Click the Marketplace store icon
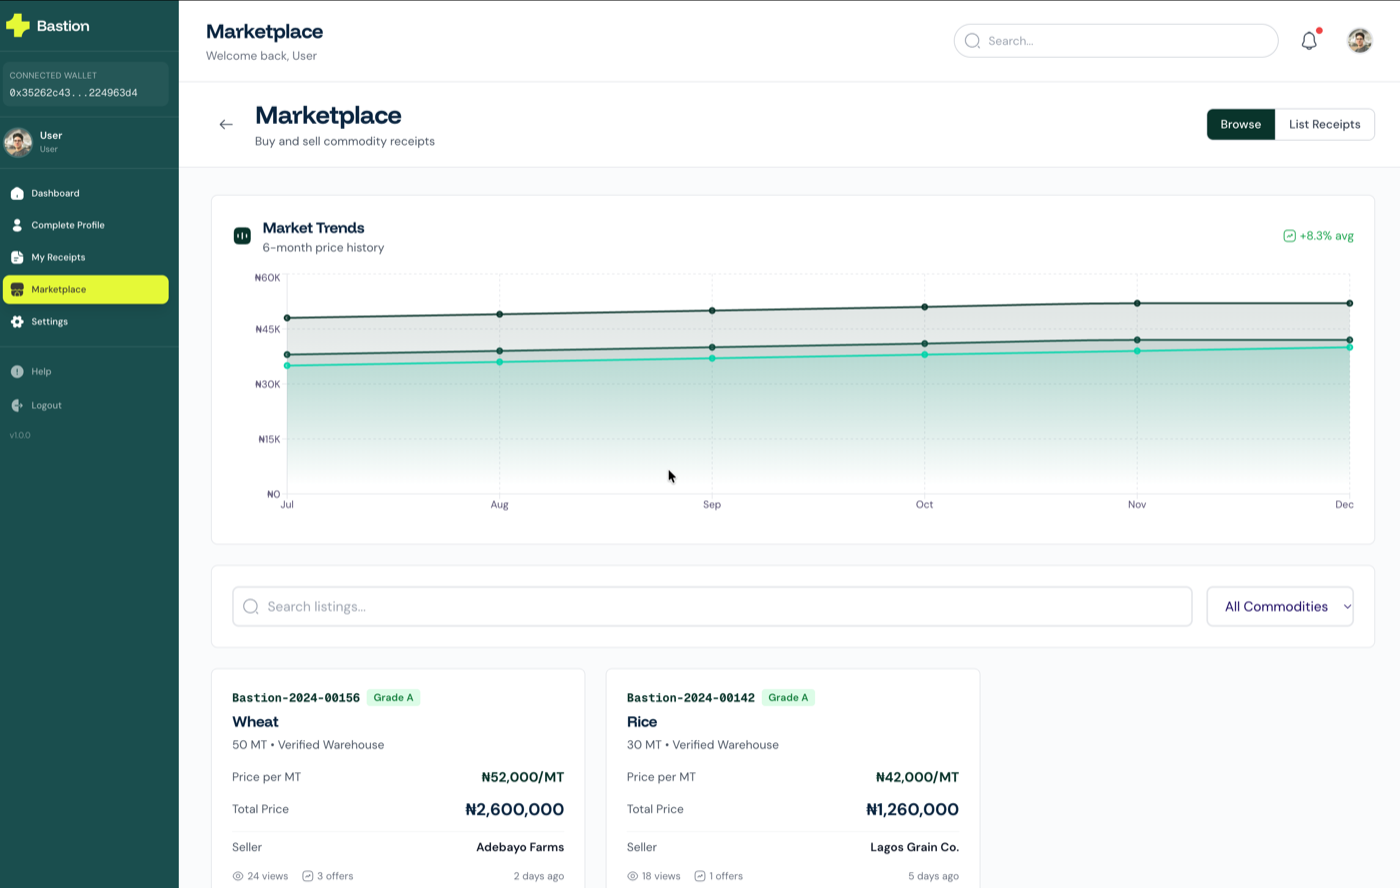Image resolution: width=1400 pixels, height=888 pixels. click(17, 289)
